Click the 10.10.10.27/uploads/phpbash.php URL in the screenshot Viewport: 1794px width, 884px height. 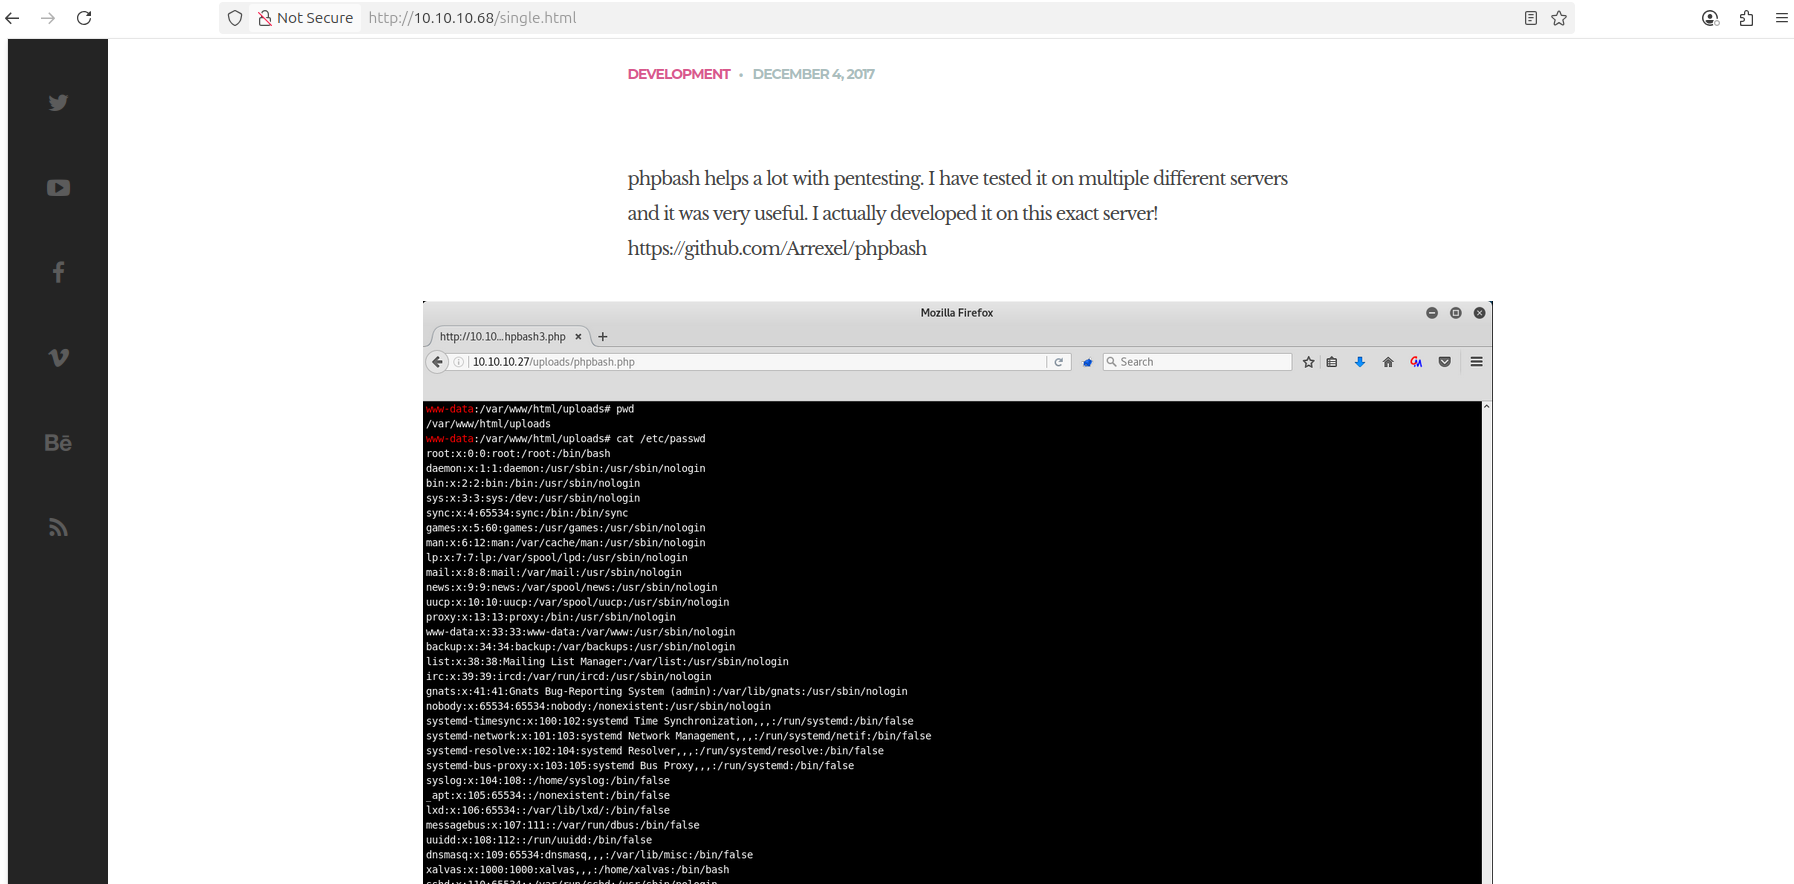coord(554,362)
